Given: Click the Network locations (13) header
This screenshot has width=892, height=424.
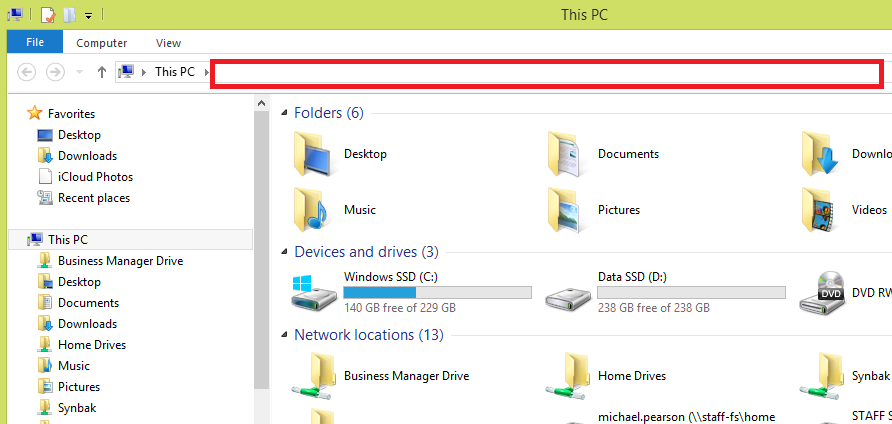Looking at the screenshot, I should pos(369,335).
